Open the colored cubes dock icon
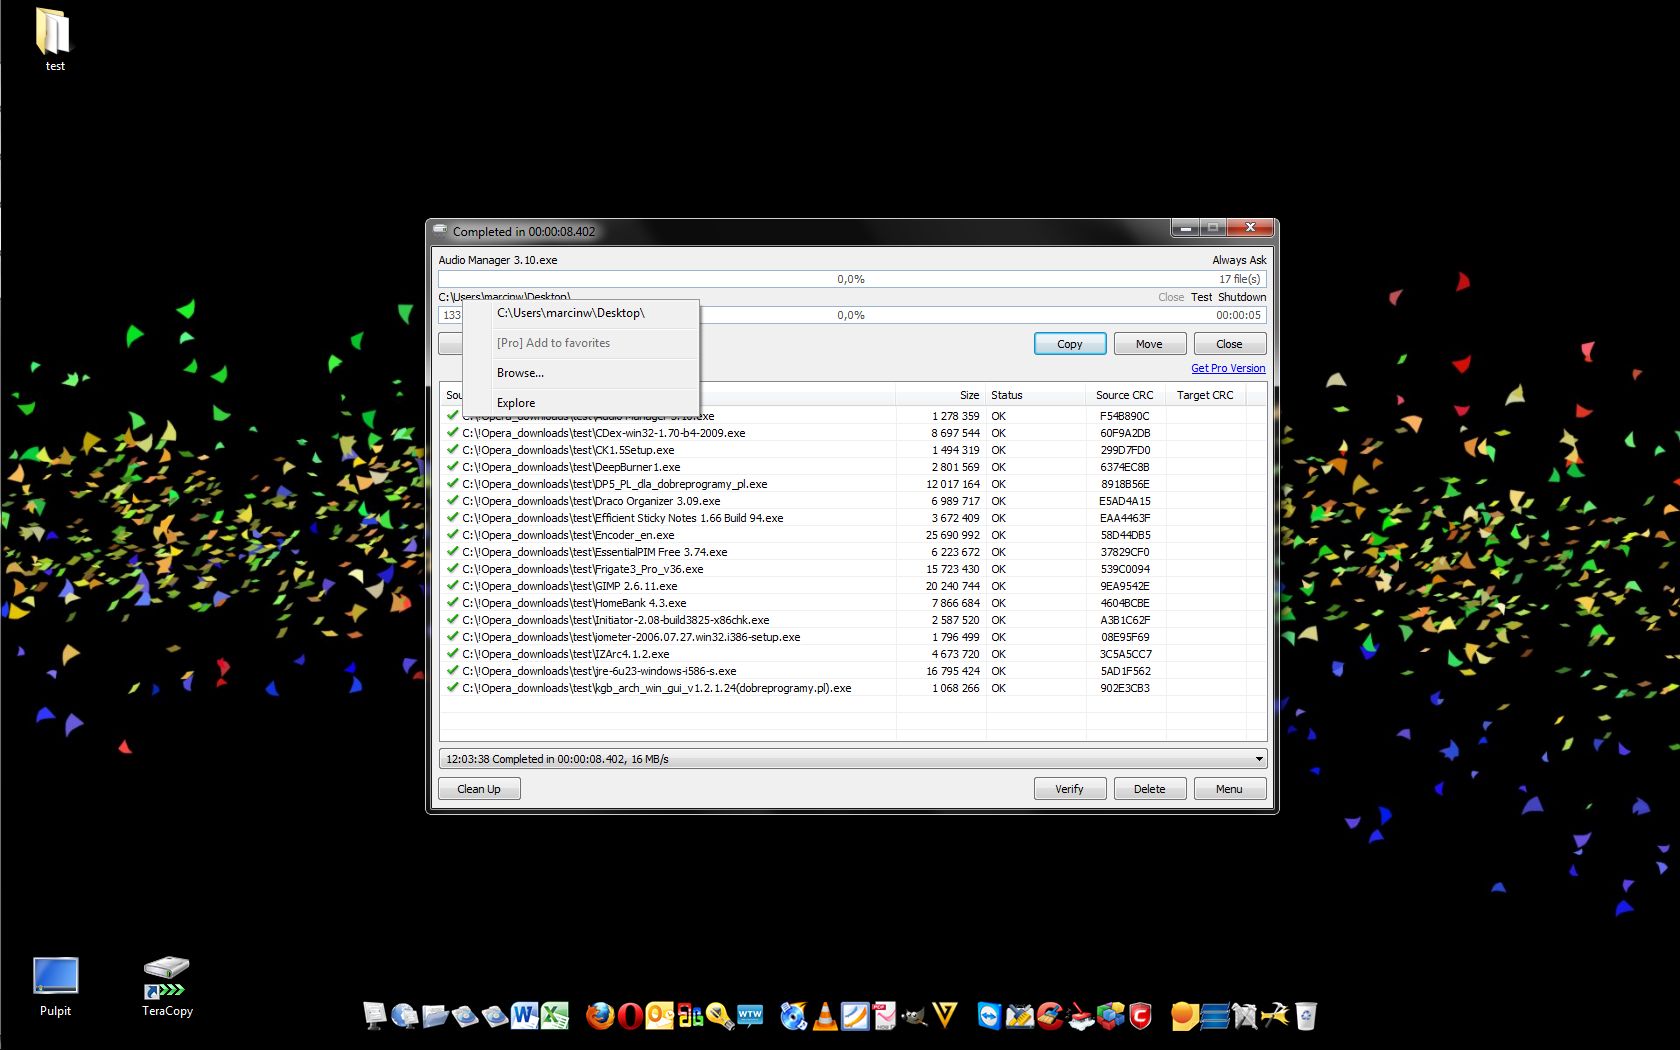The width and height of the screenshot is (1680, 1050). pyautogui.click(x=1110, y=1016)
